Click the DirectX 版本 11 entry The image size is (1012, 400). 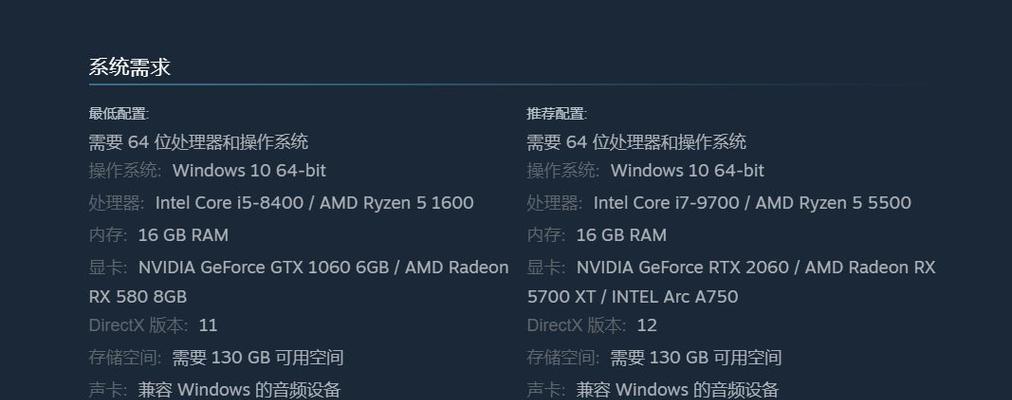(153, 325)
